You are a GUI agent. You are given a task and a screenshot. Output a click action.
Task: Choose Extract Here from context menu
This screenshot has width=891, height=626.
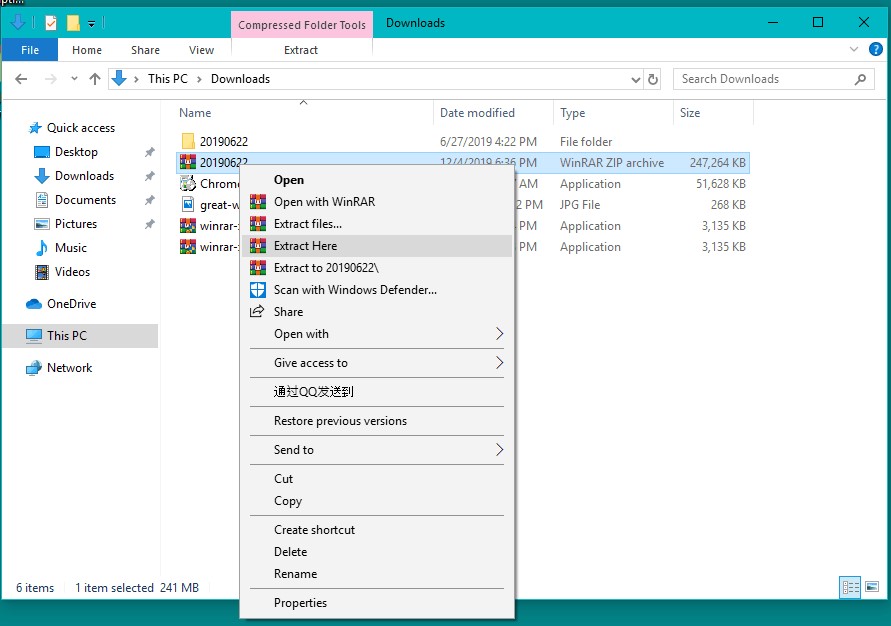(x=377, y=246)
